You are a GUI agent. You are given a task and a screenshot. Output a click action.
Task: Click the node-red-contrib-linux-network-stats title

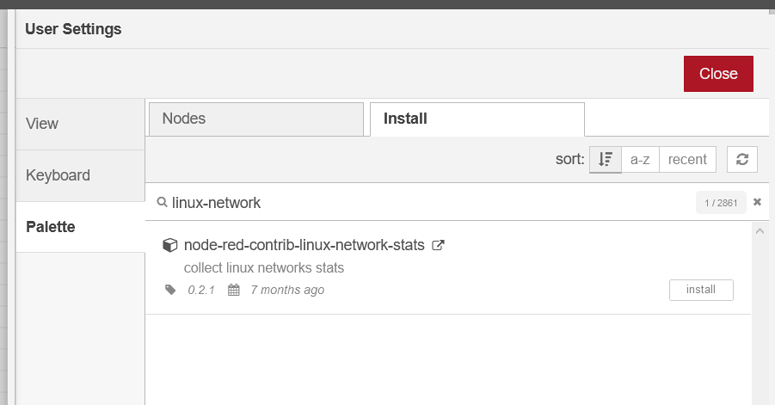(304, 245)
